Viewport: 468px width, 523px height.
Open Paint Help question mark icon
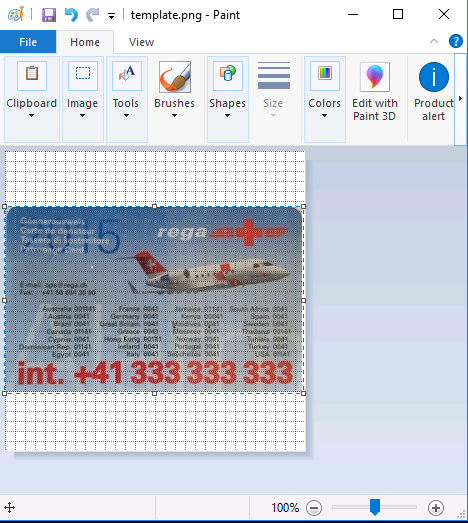coord(456,41)
